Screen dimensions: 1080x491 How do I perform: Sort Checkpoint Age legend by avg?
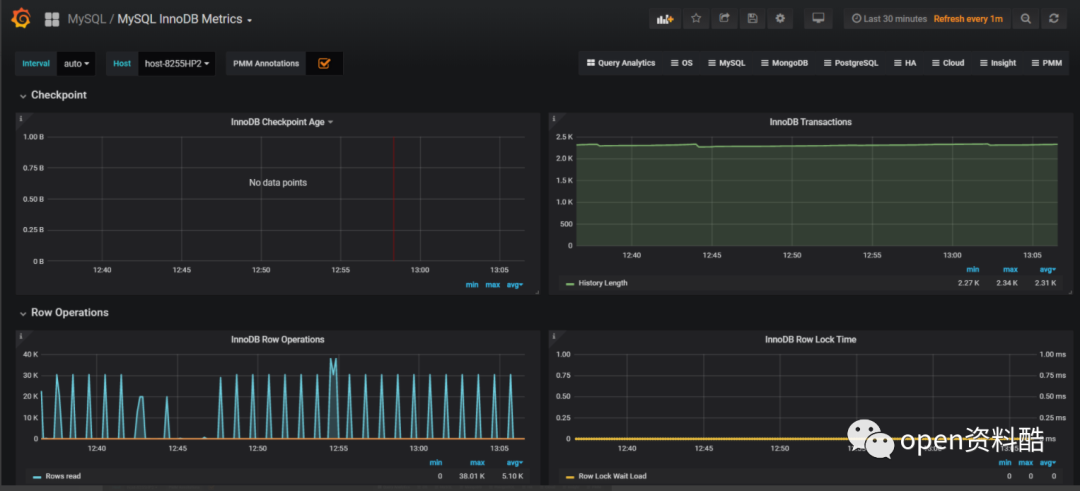click(514, 285)
